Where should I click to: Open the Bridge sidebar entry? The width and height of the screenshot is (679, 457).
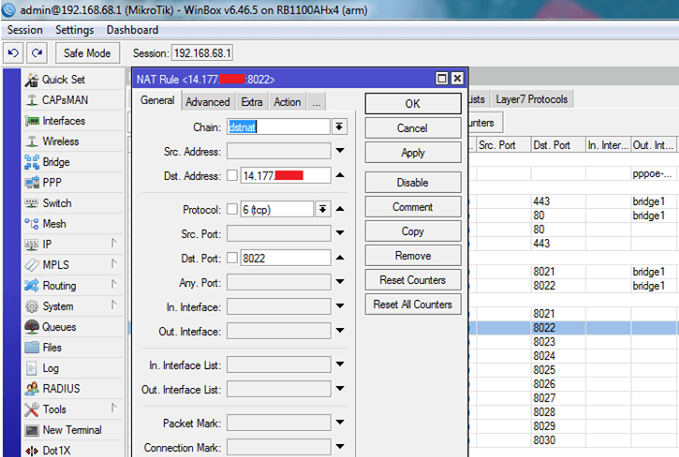pyautogui.click(x=56, y=162)
